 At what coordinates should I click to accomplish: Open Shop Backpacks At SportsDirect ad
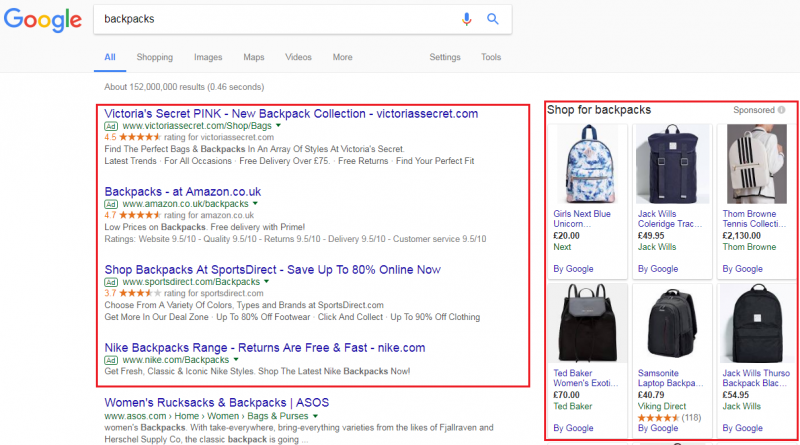272,270
